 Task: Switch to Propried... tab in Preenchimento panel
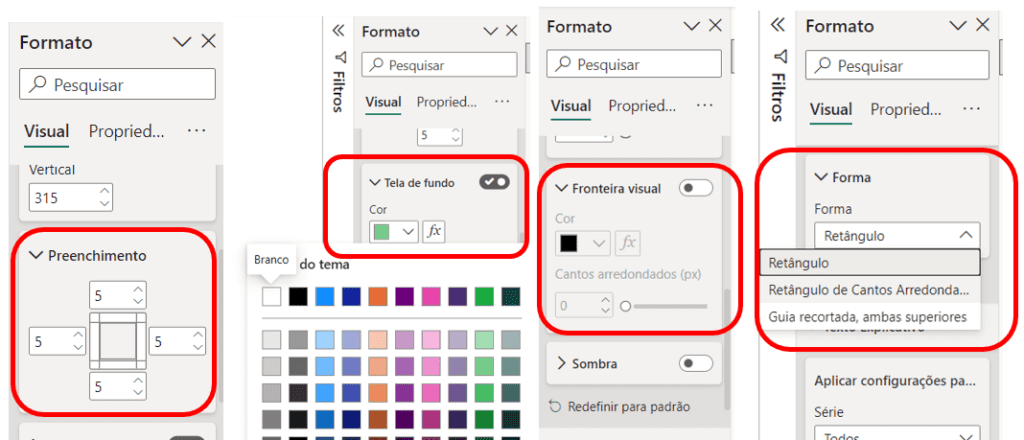tap(127, 131)
